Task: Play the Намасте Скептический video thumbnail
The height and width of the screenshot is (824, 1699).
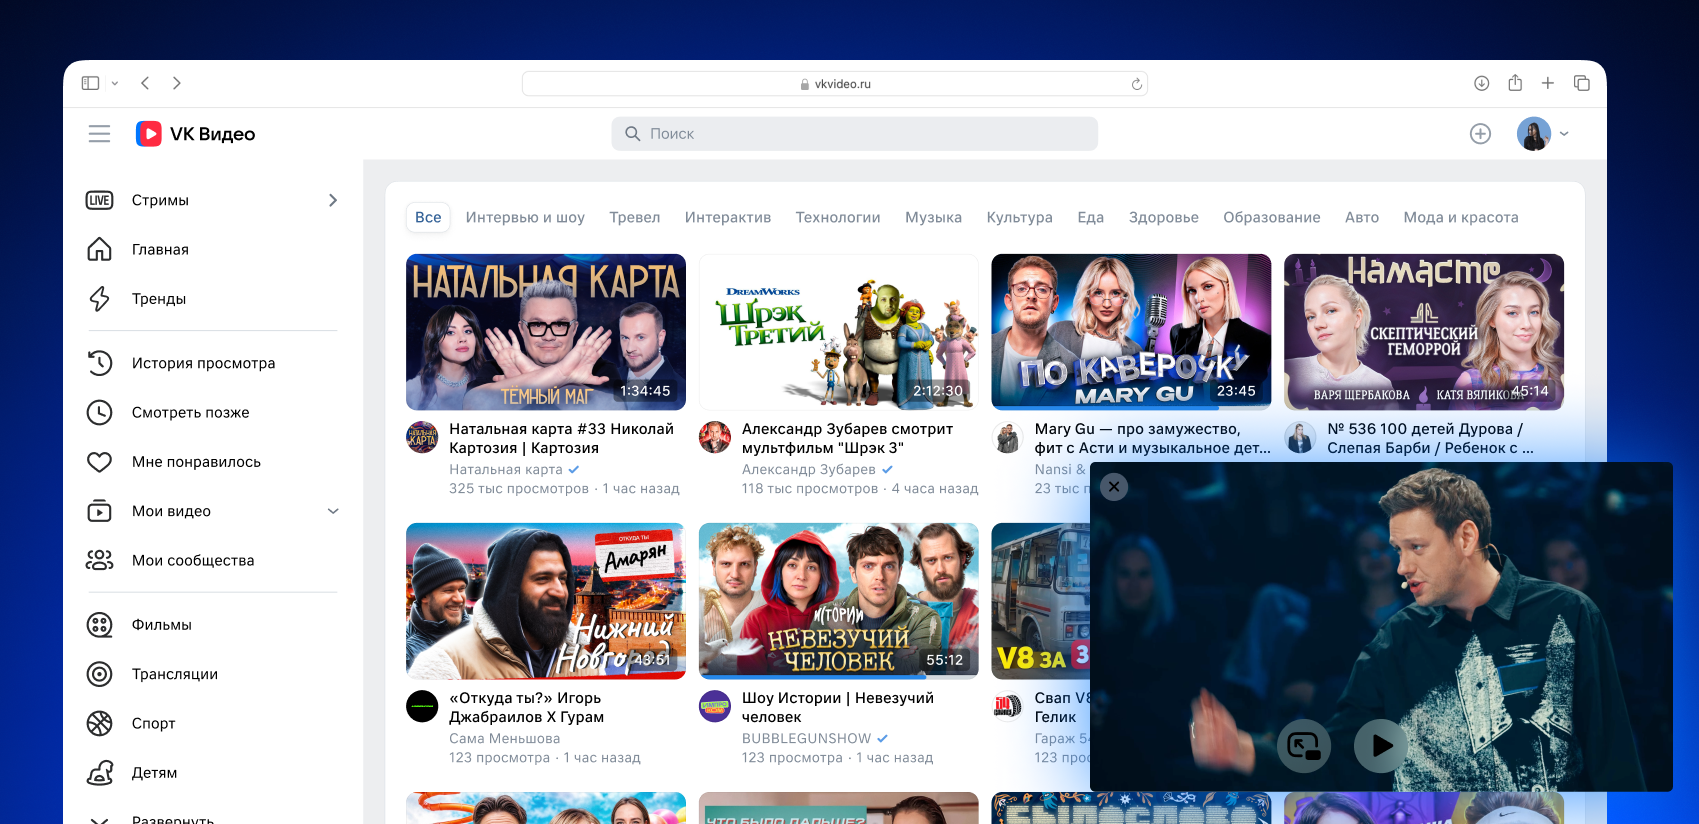Action: click(x=1424, y=332)
